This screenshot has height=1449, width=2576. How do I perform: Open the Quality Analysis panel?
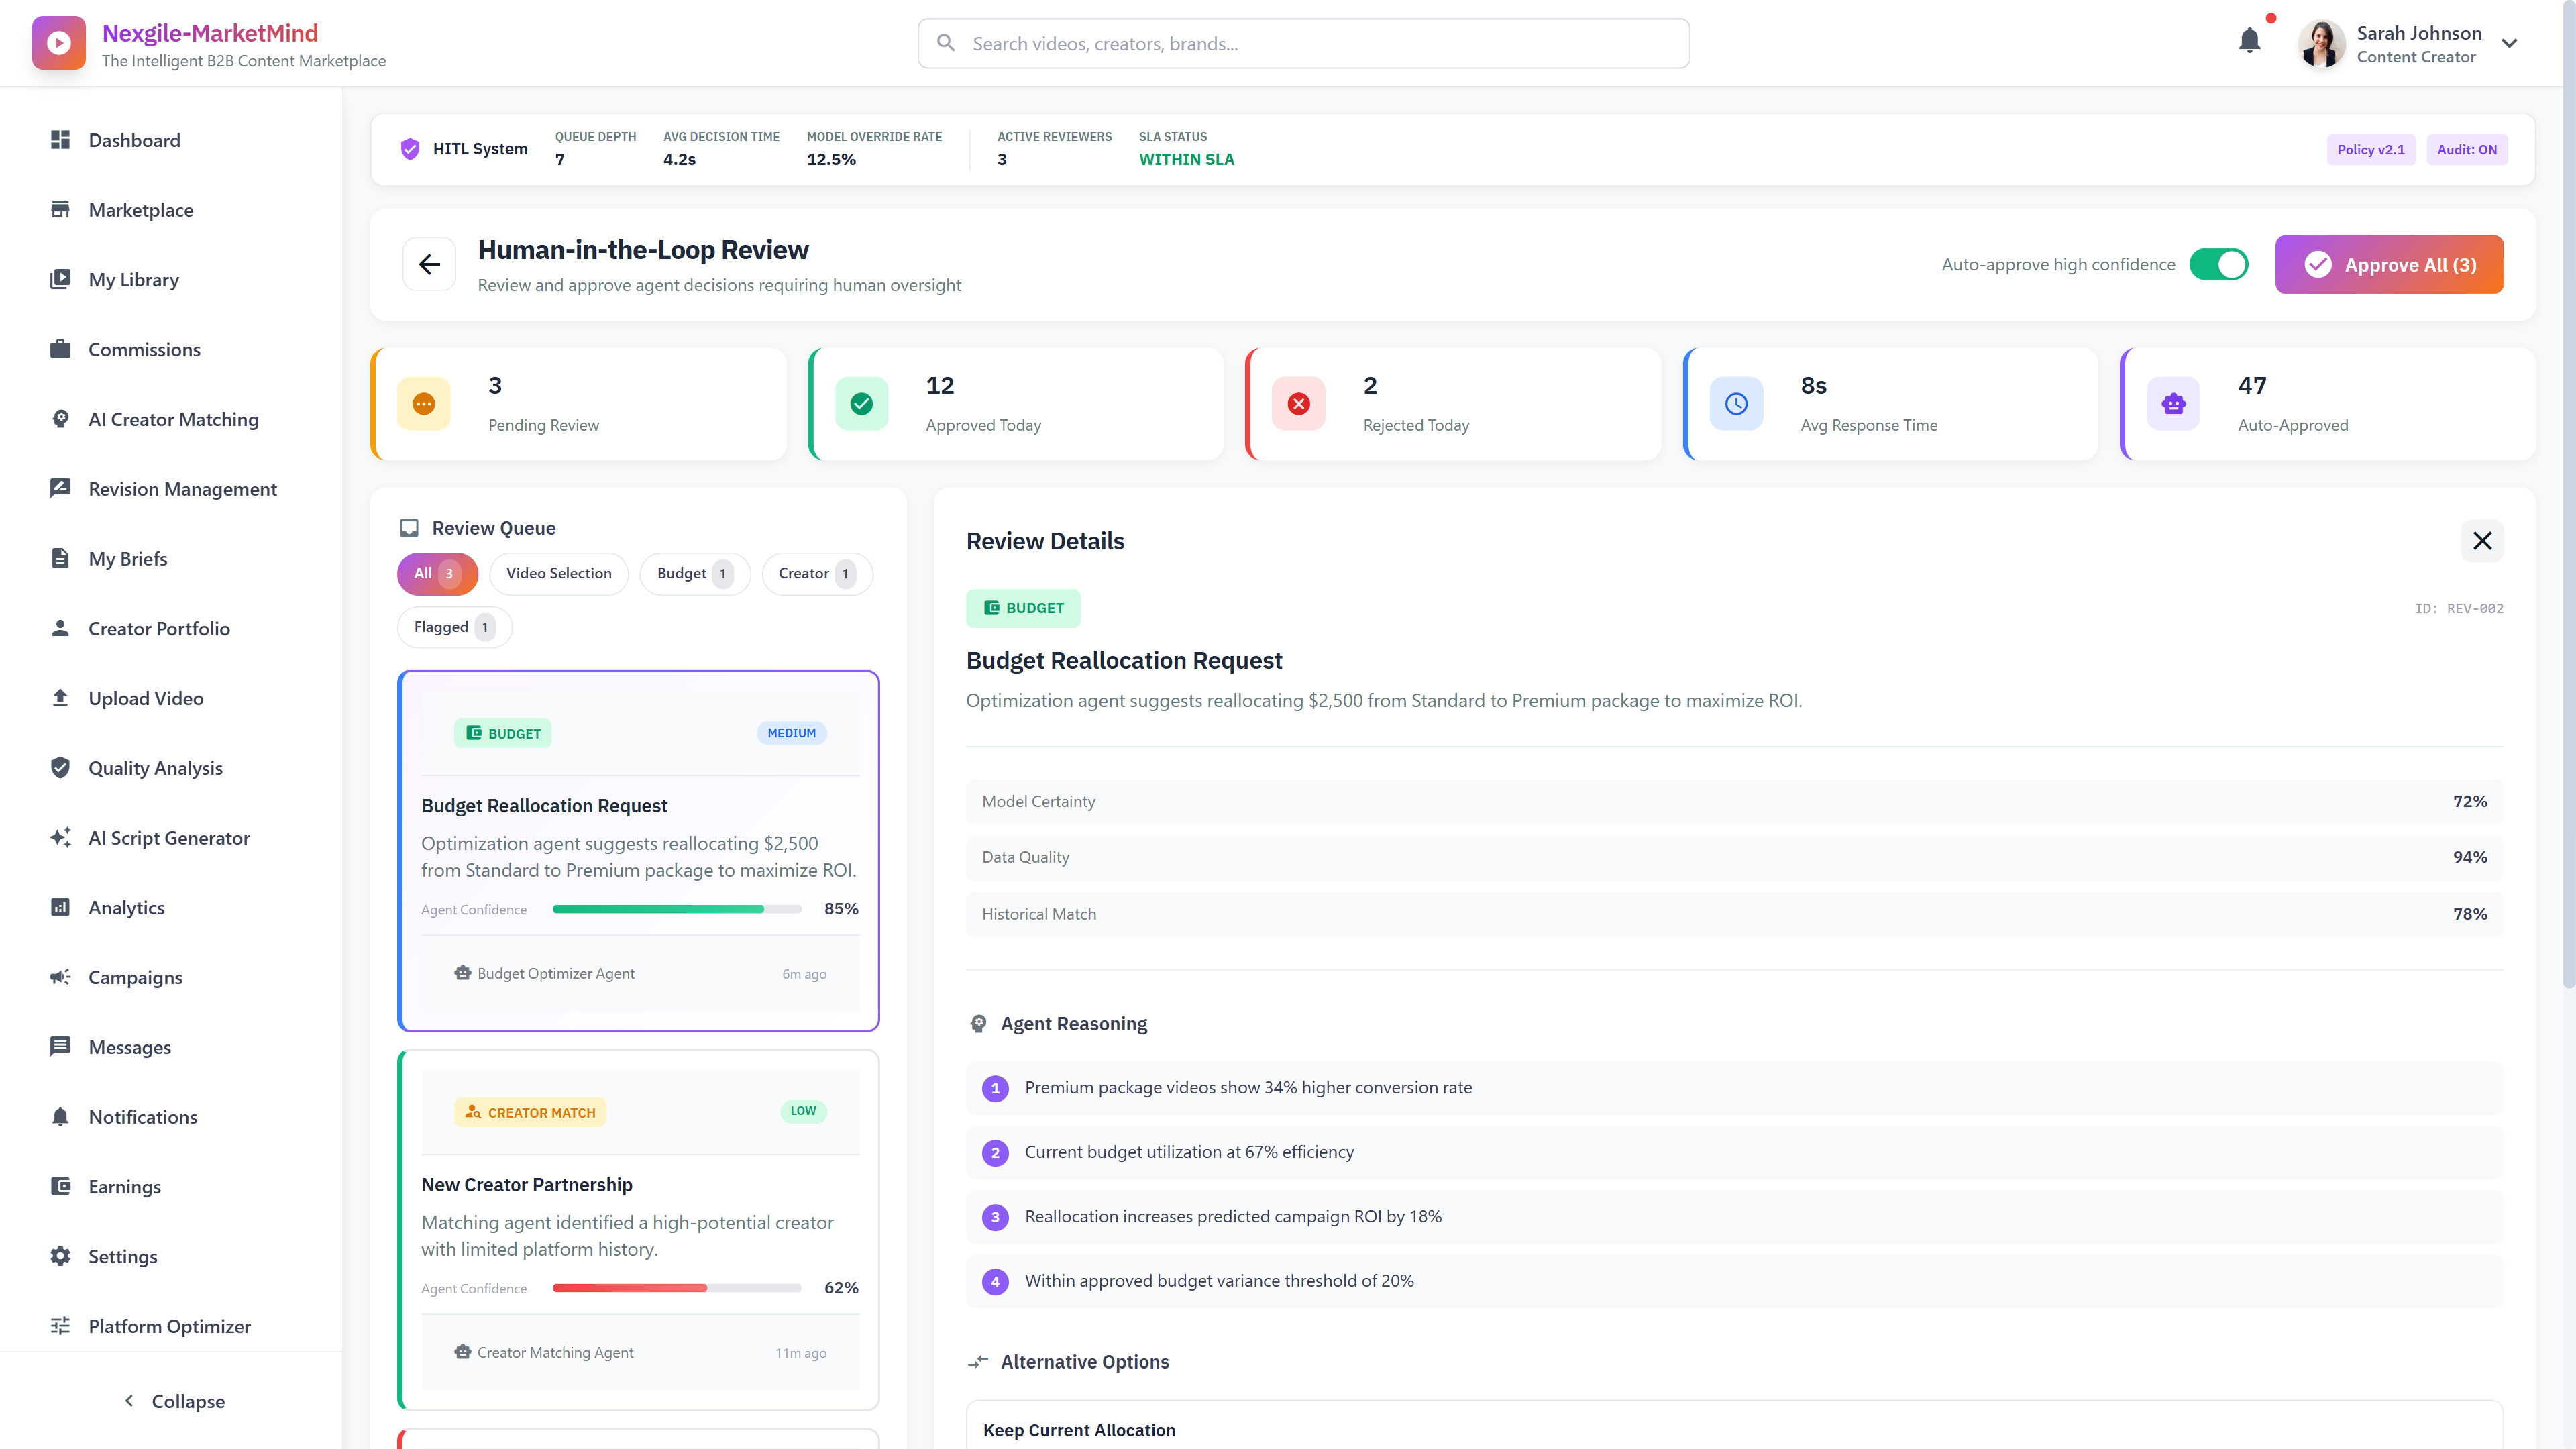(155, 767)
